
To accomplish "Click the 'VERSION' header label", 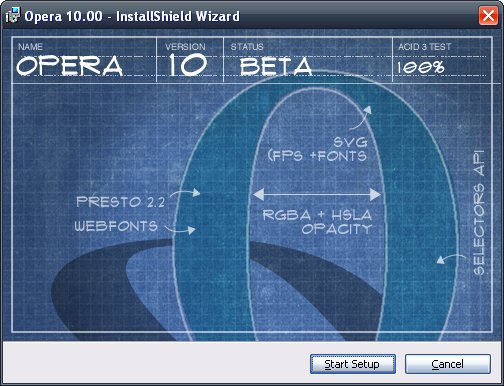I will pos(185,47).
